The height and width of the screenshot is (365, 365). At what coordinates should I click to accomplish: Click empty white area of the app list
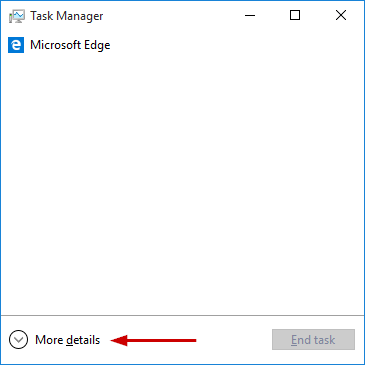click(x=182, y=183)
